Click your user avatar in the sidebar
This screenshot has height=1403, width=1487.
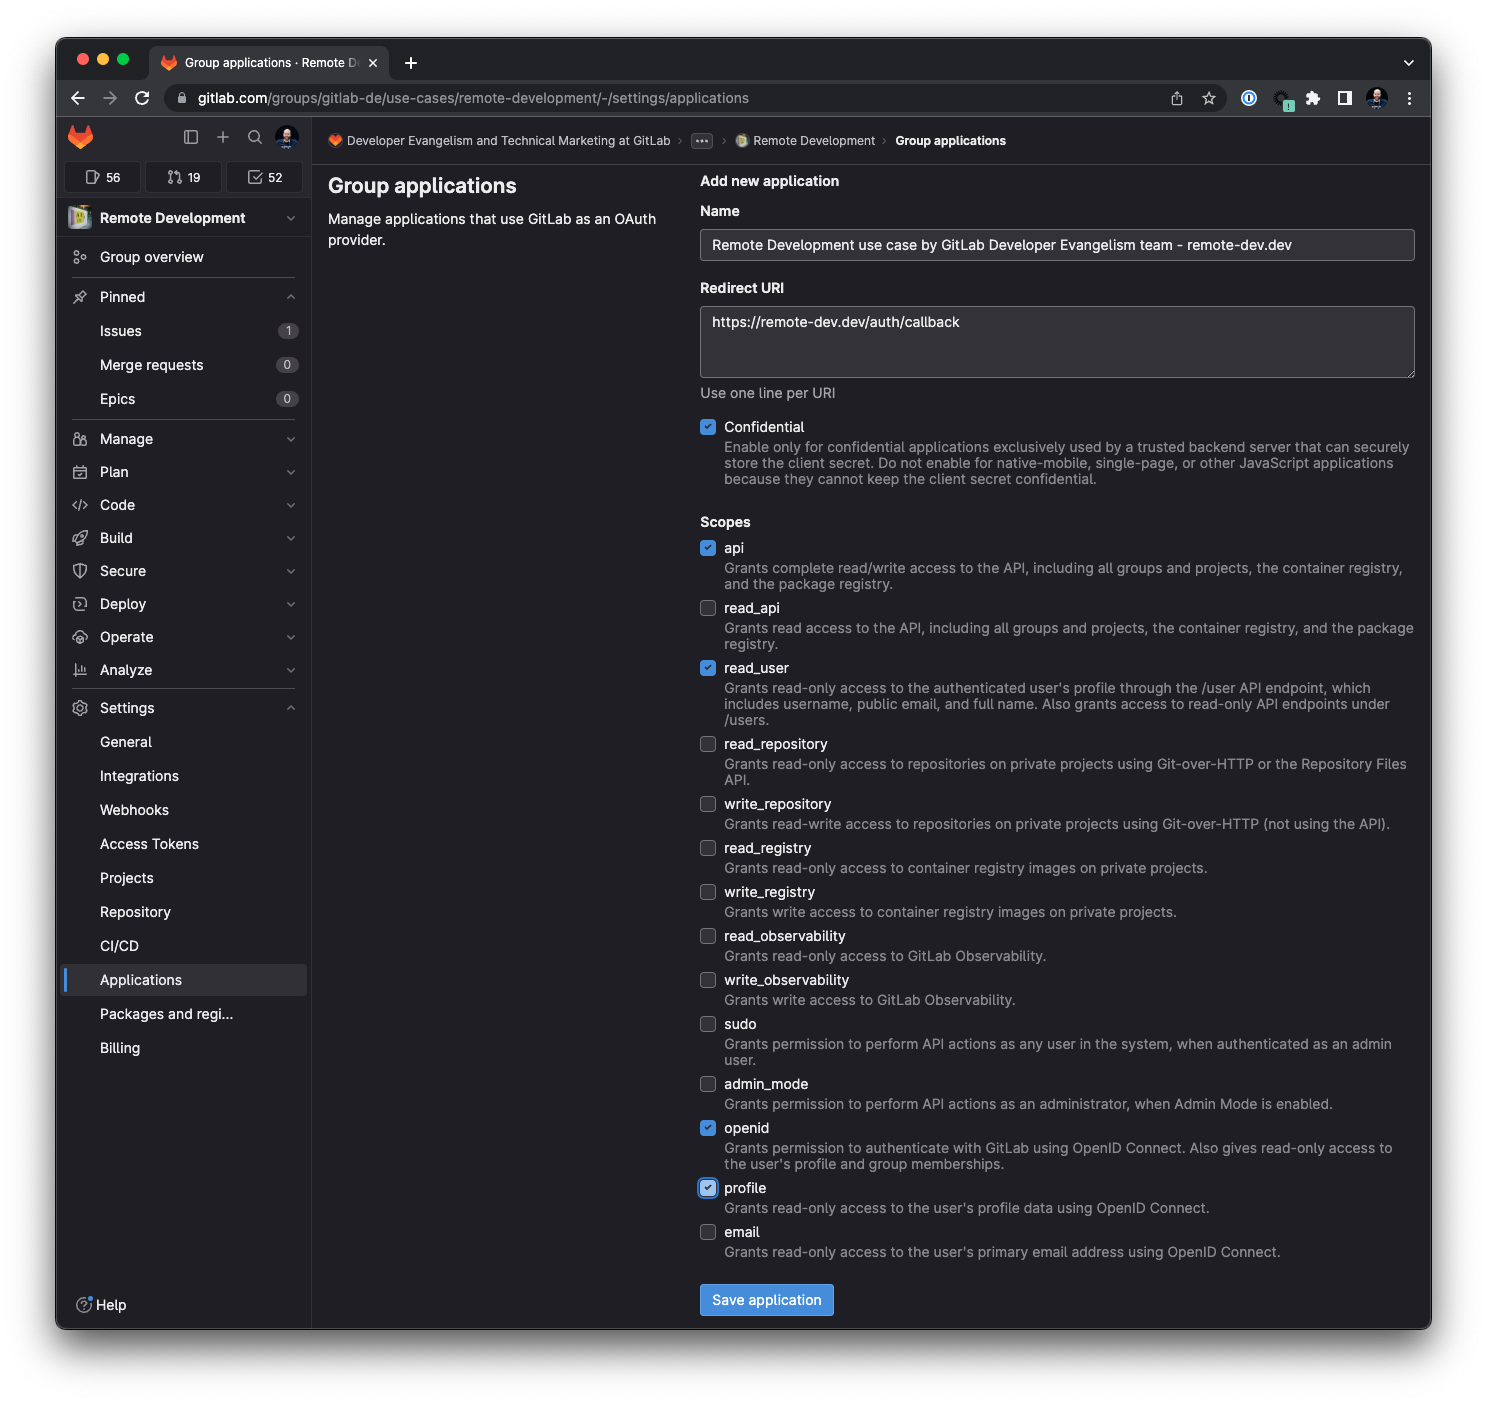coord(287,137)
